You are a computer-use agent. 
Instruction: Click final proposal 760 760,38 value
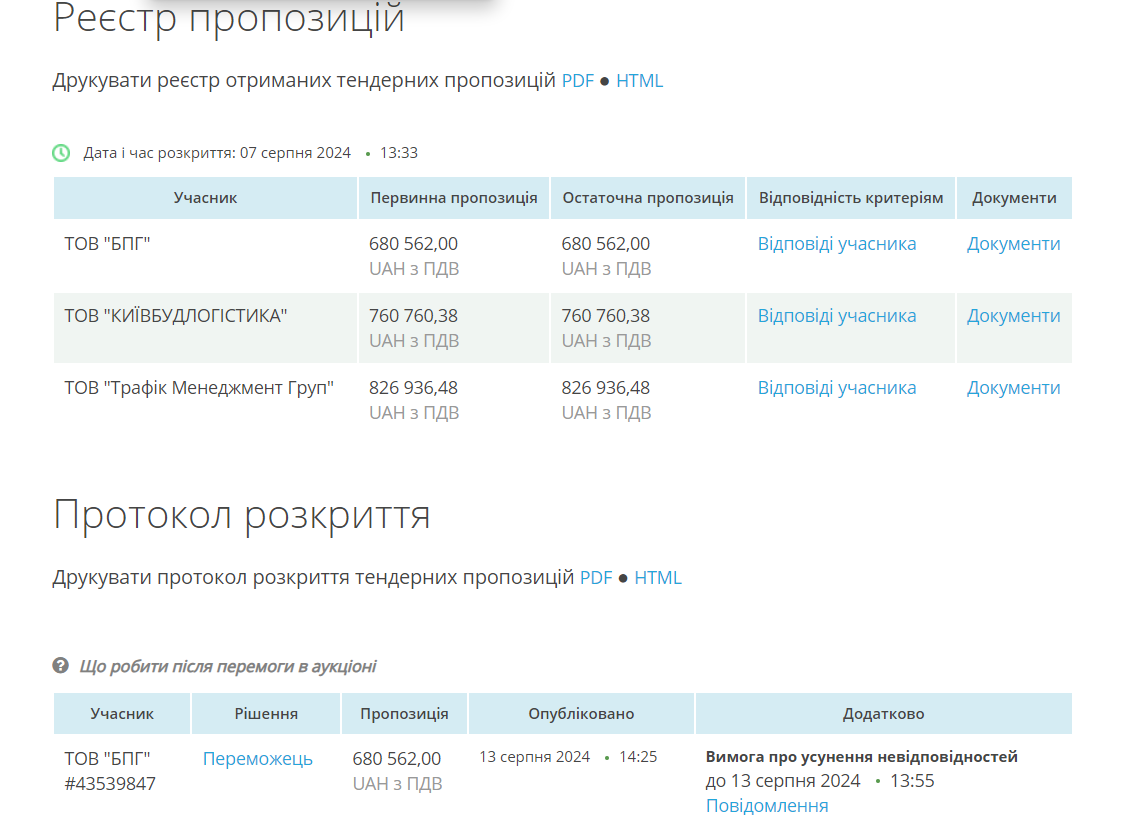click(x=605, y=316)
